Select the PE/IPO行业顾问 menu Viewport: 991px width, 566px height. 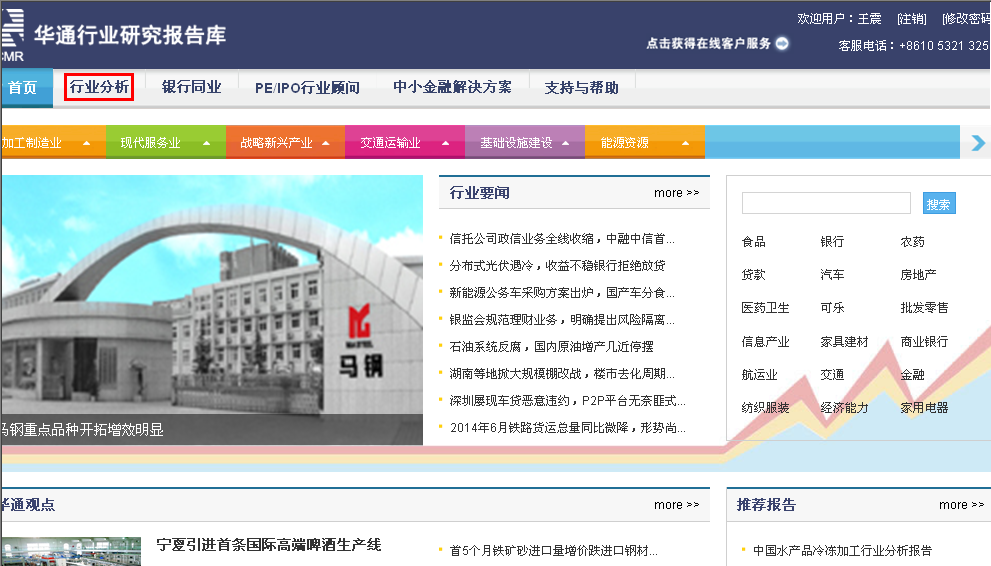click(x=307, y=87)
